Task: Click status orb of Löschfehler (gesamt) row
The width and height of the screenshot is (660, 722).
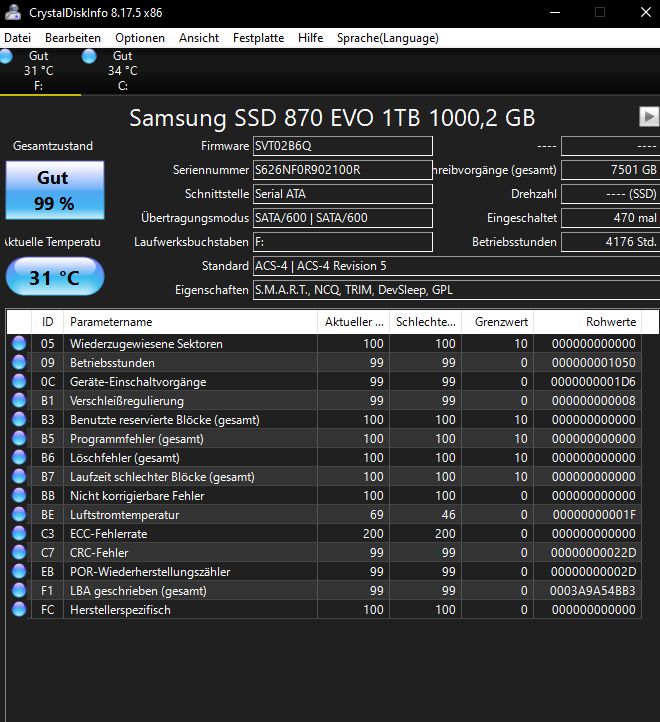Action: tap(19, 458)
